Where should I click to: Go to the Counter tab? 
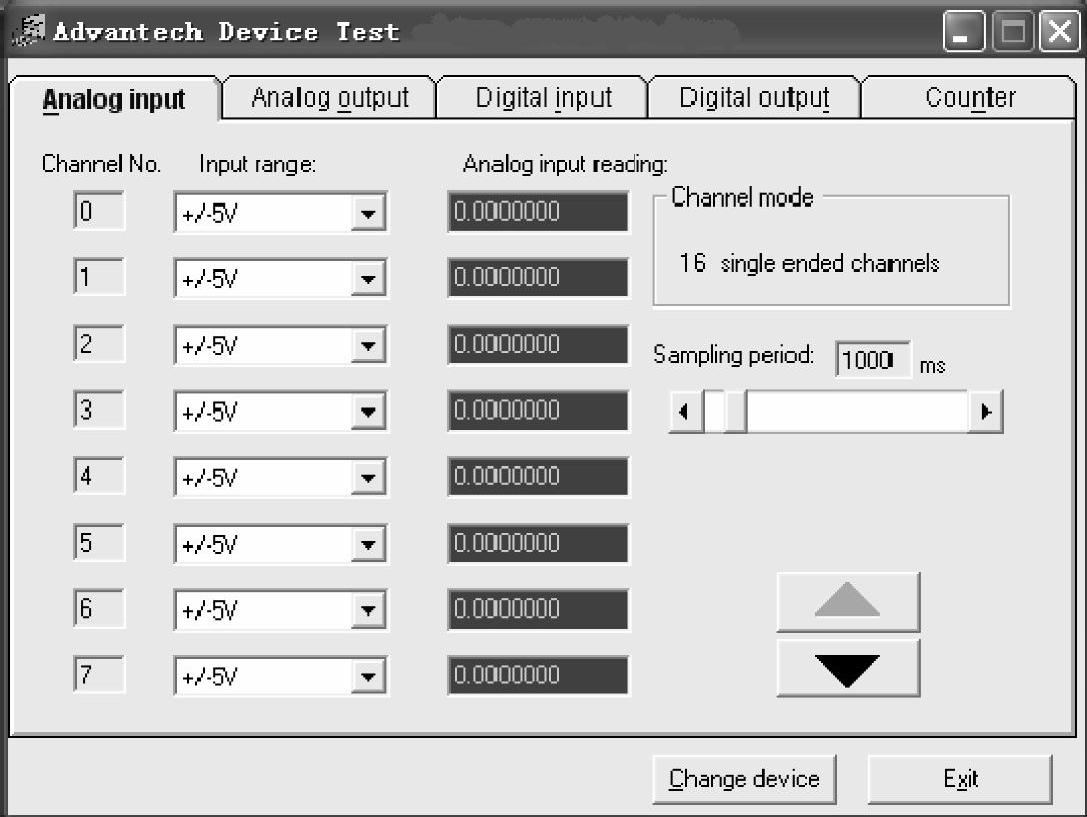[x=970, y=98]
